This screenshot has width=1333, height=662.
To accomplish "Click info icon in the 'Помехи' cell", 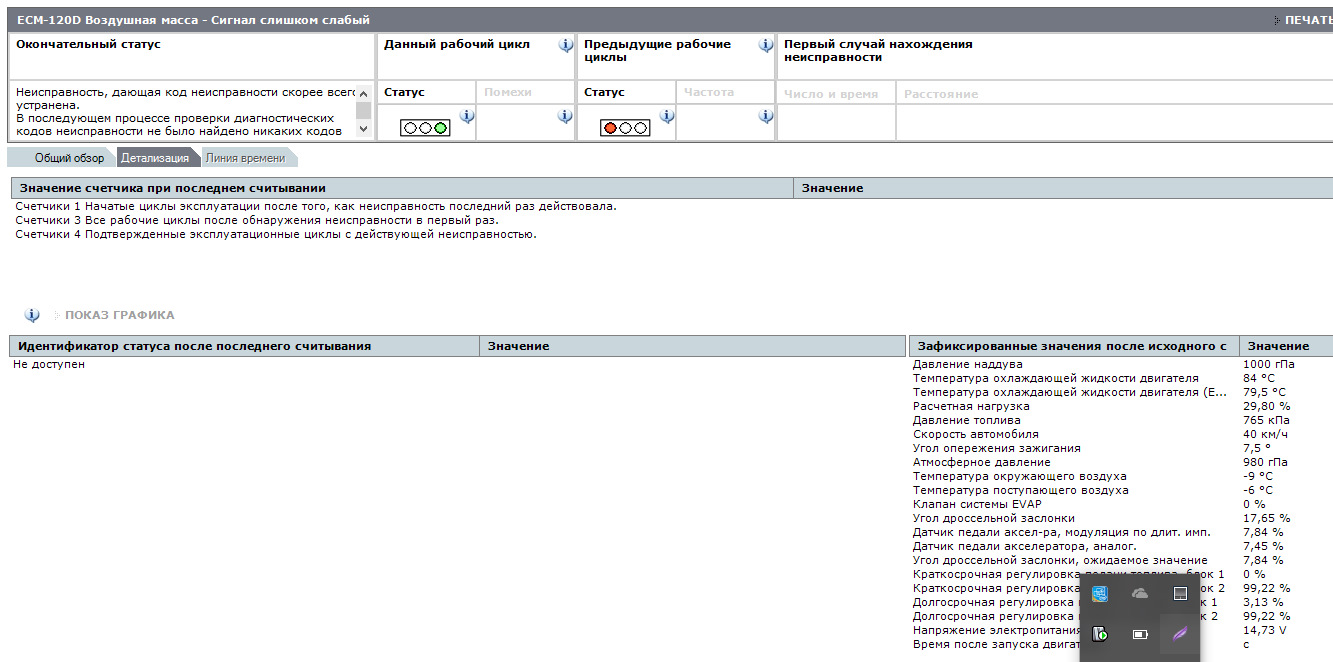I will [565, 116].
